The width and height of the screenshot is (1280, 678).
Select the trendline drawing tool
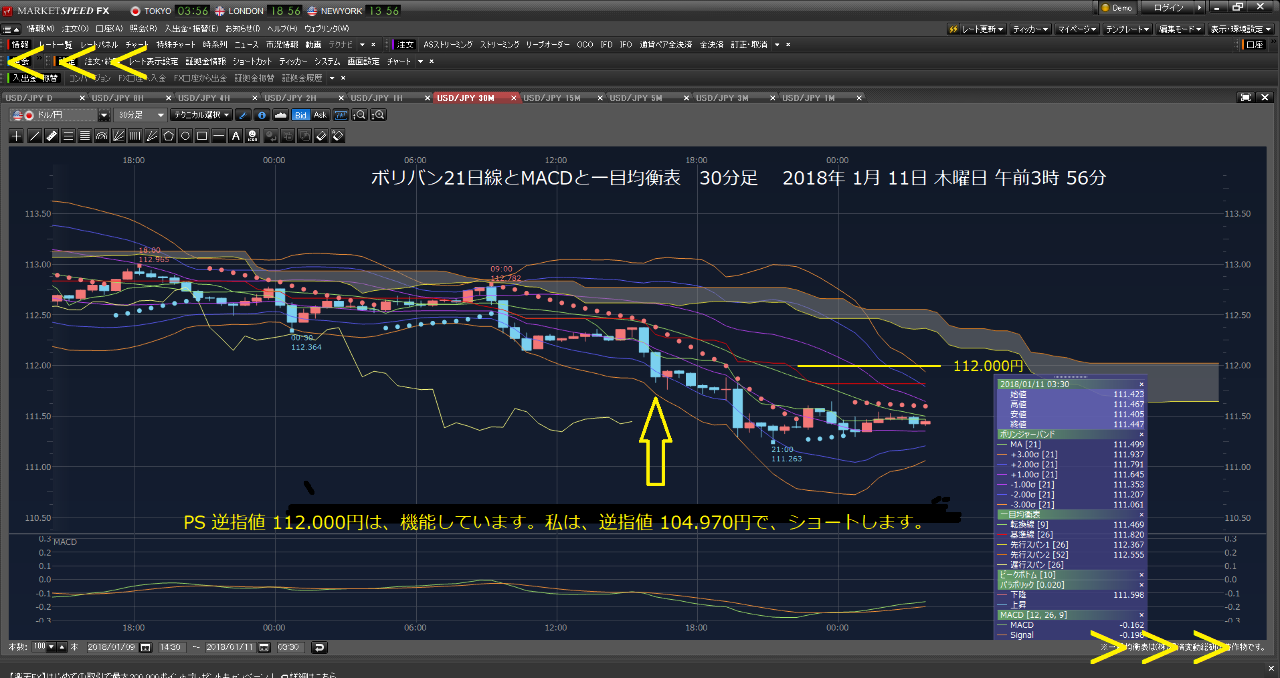(34, 135)
